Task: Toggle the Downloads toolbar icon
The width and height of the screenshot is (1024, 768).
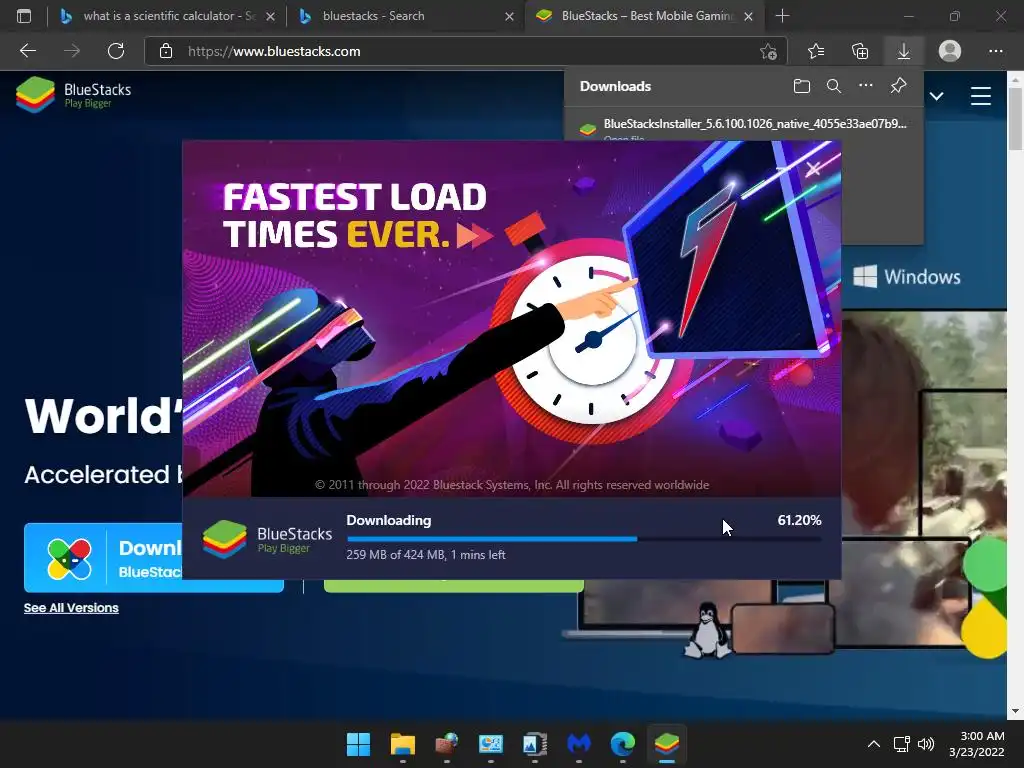Action: pyautogui.click(x=904, y=51)
